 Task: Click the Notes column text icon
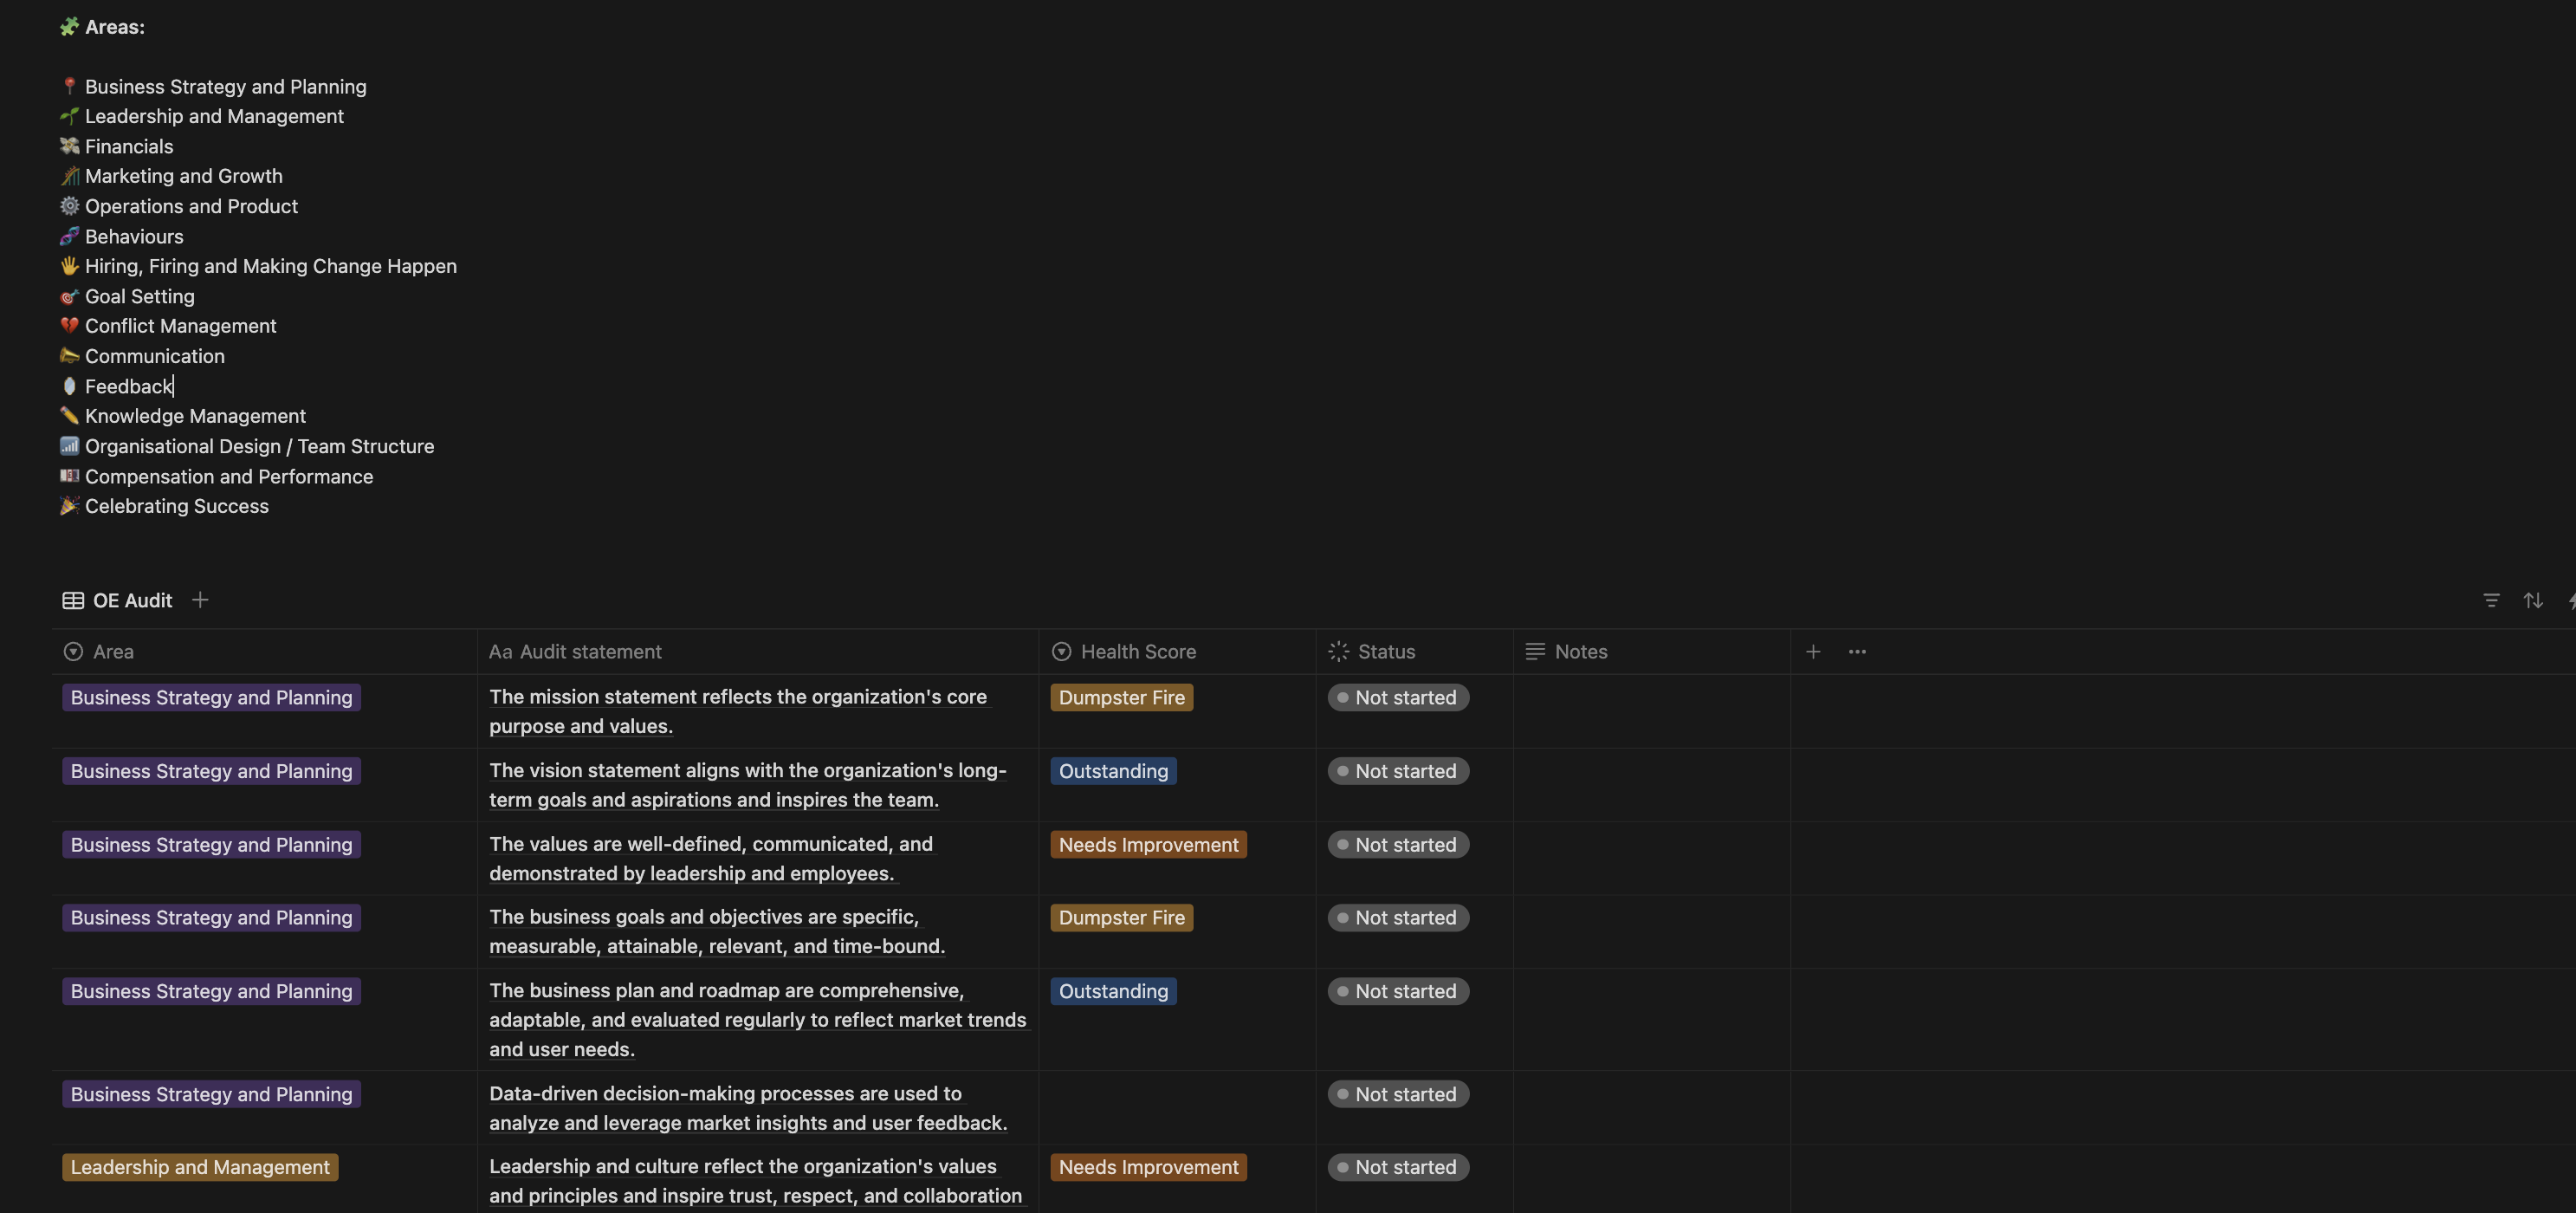click(1534, 651)
